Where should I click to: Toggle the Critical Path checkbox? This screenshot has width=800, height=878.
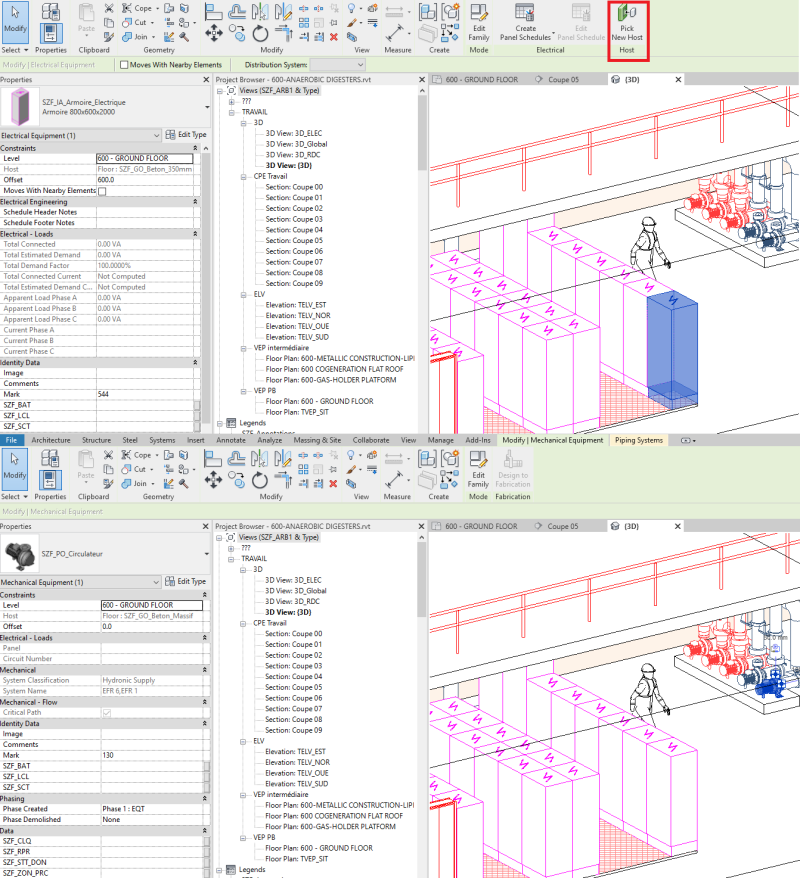107,712
